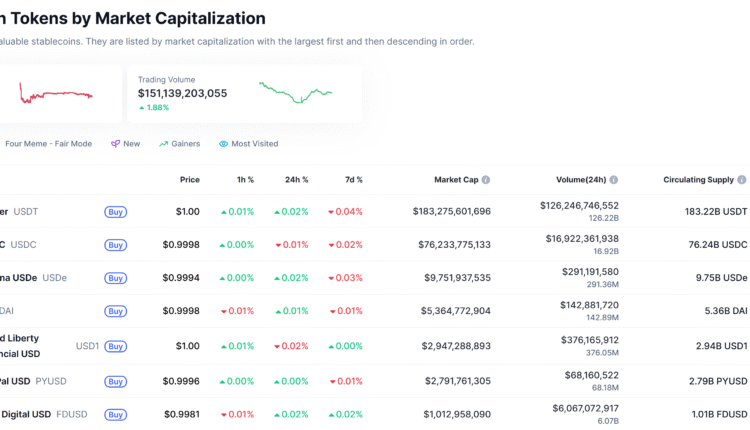750x430 pixels.
Task: Click the Gainers trend icon
Action: (163, 144)
